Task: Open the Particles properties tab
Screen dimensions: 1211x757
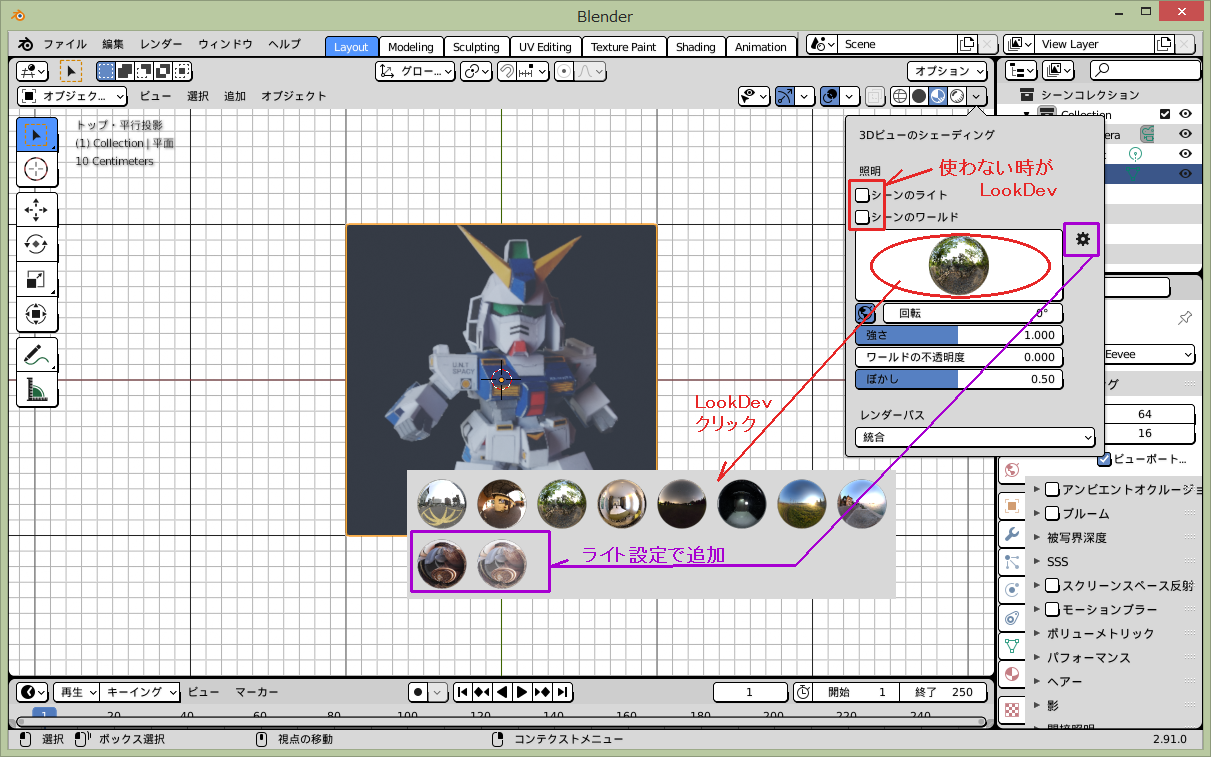Action: 1012,562
